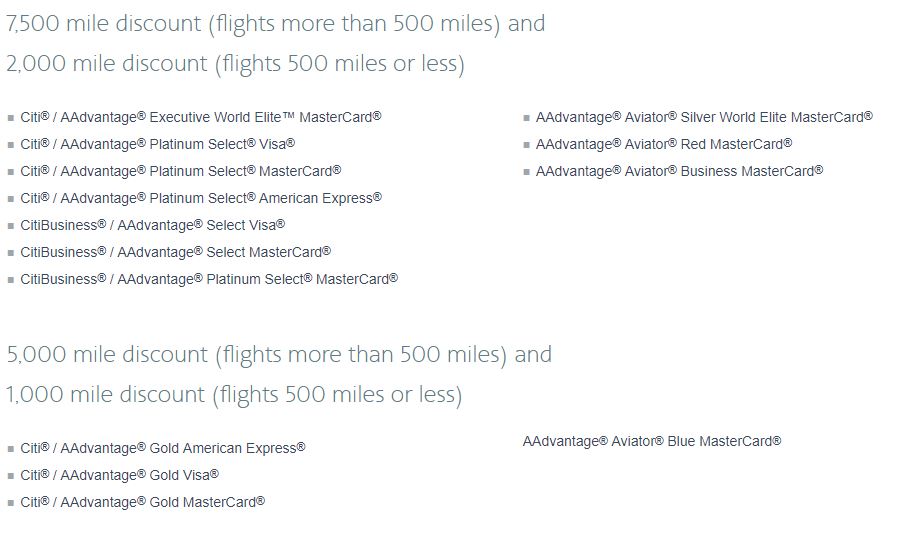Click the 1,000 mile discount heading line
Viewport: 908px width, 536px height.
tap(233, 395)
